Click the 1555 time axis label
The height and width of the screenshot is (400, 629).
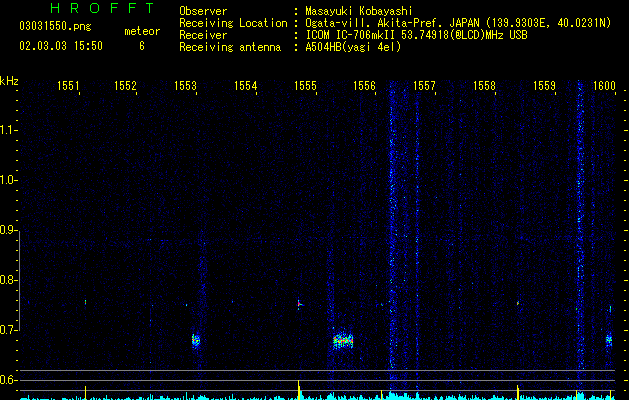[306, 86]
